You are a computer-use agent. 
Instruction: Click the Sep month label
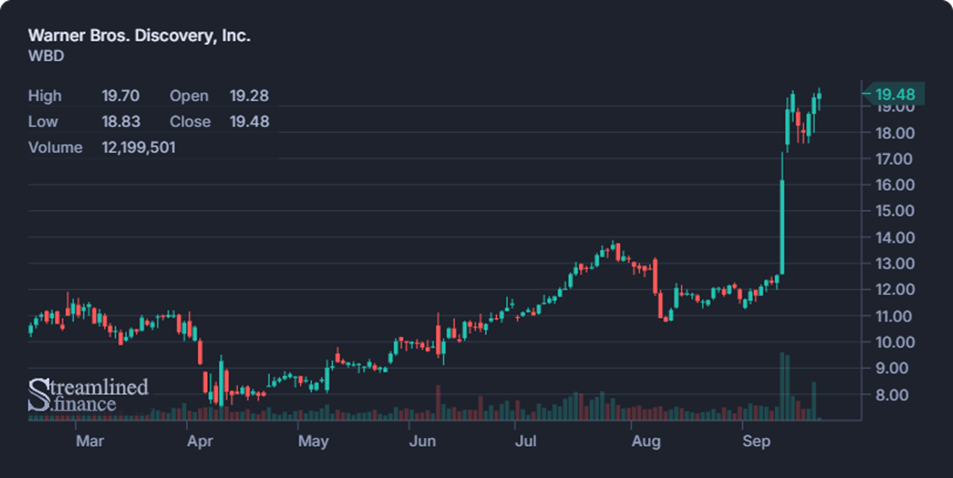[x=756, y=441]
